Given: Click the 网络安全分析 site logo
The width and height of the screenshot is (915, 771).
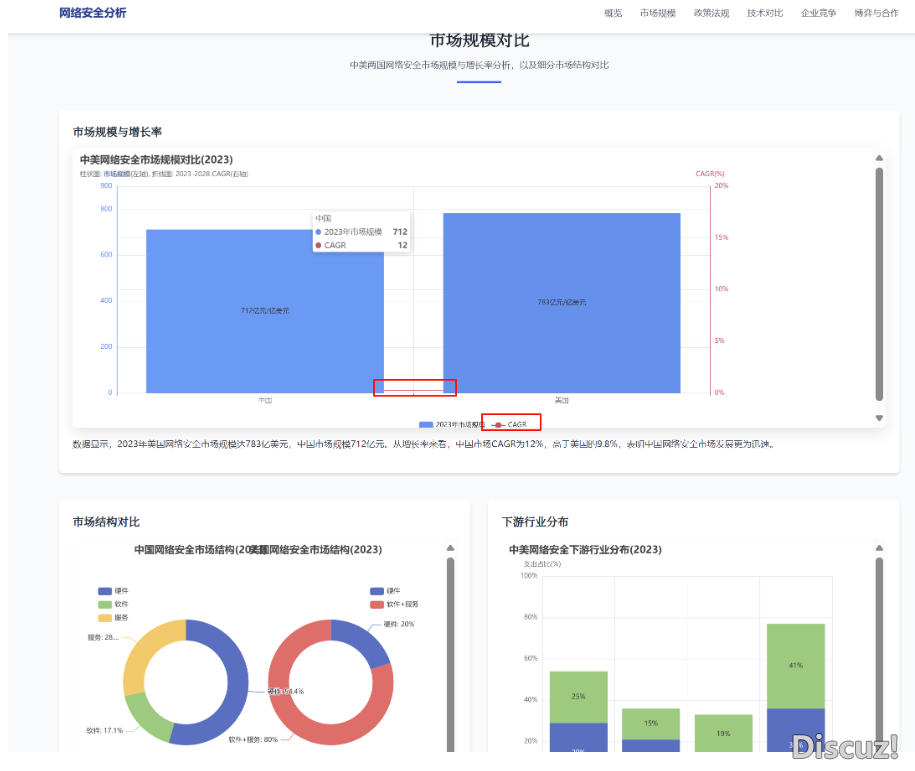Looking at the screenshot, I should point(93,13).
